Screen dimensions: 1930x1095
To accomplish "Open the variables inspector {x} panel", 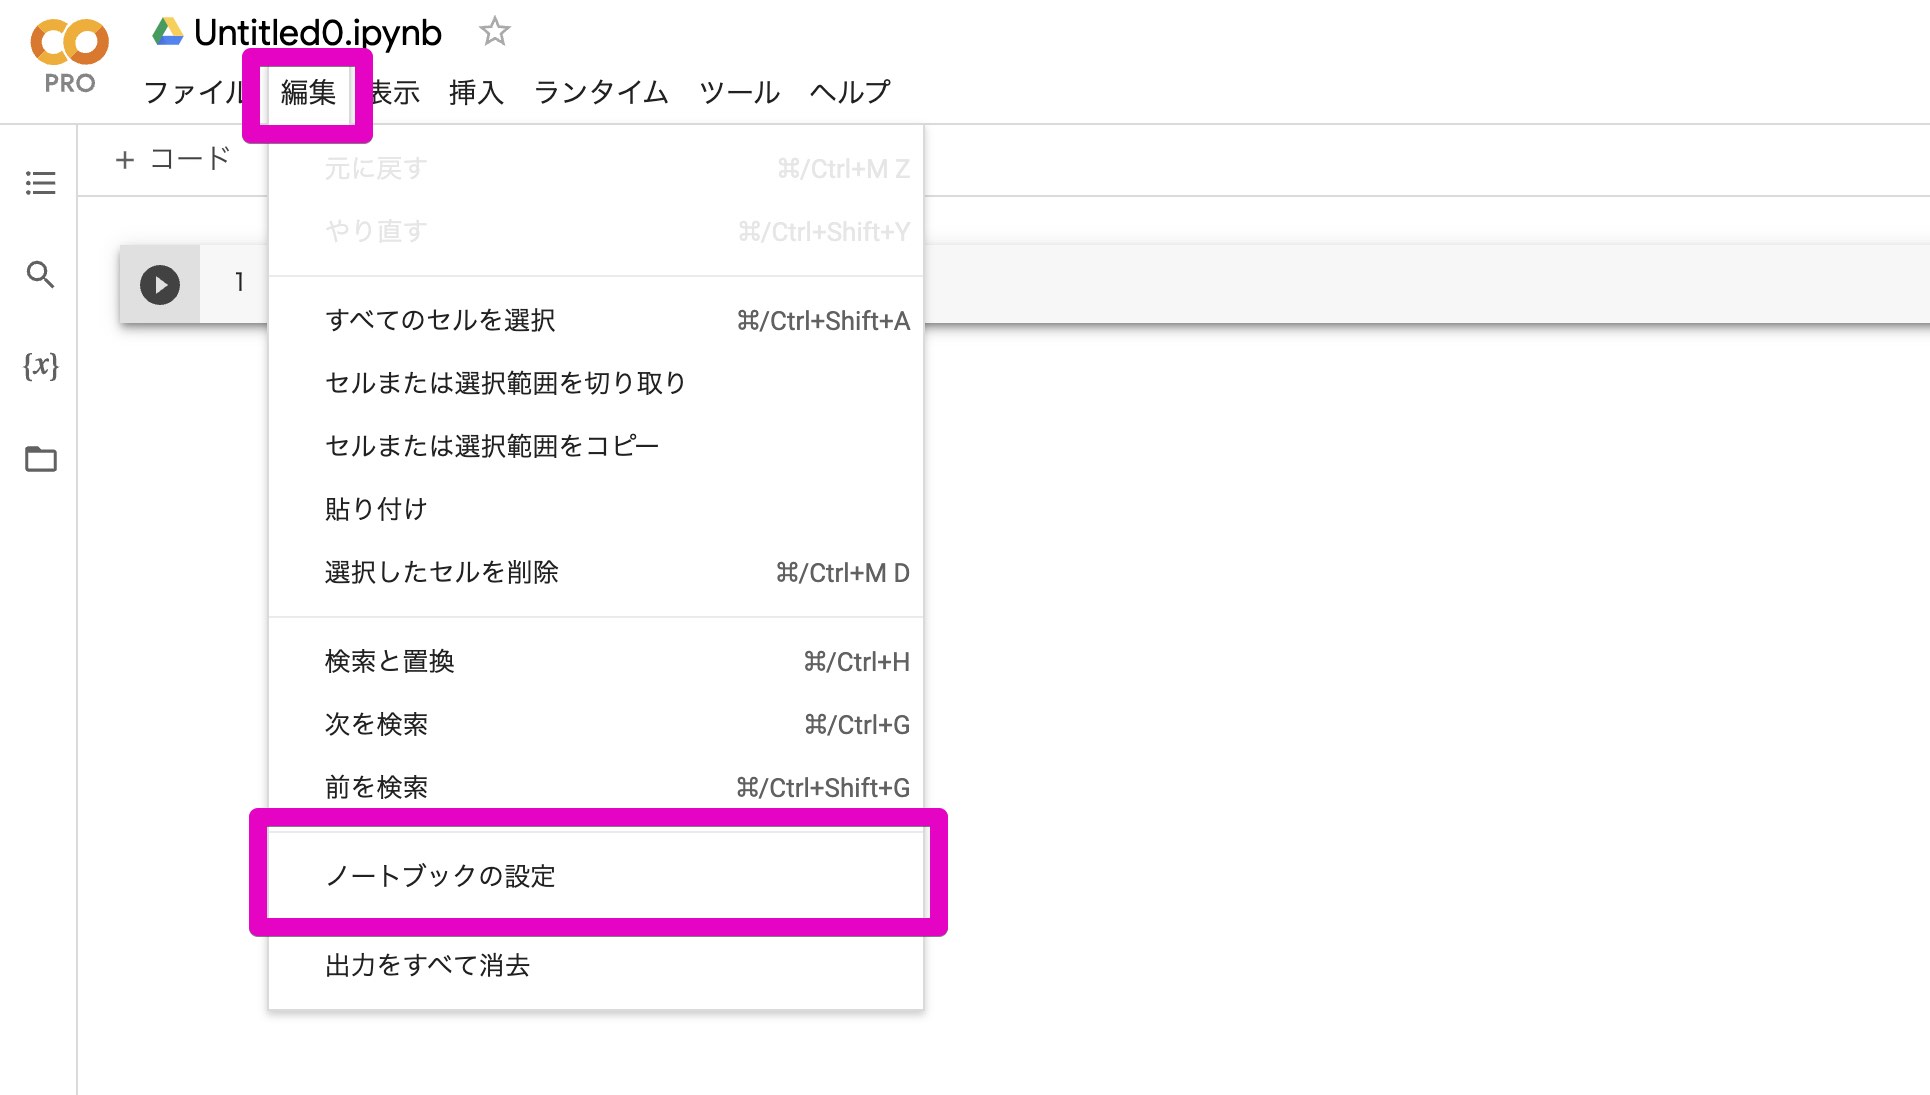I will pyautogui.click(x=40, y=367).
